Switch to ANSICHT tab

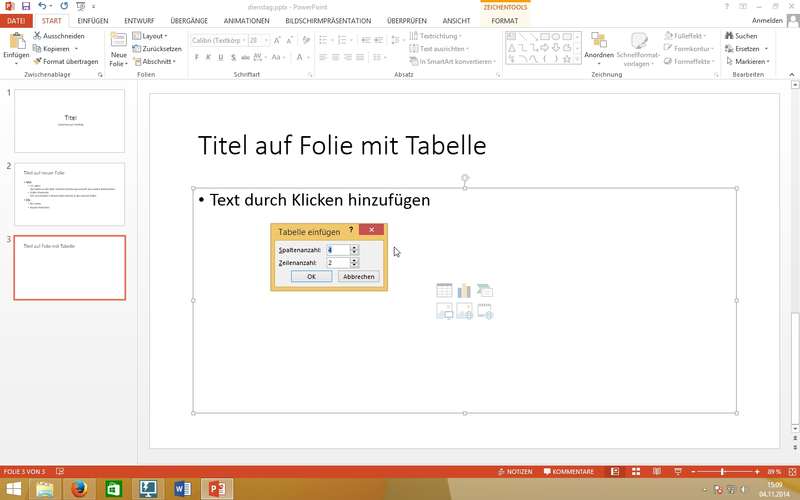coord(456,21)
